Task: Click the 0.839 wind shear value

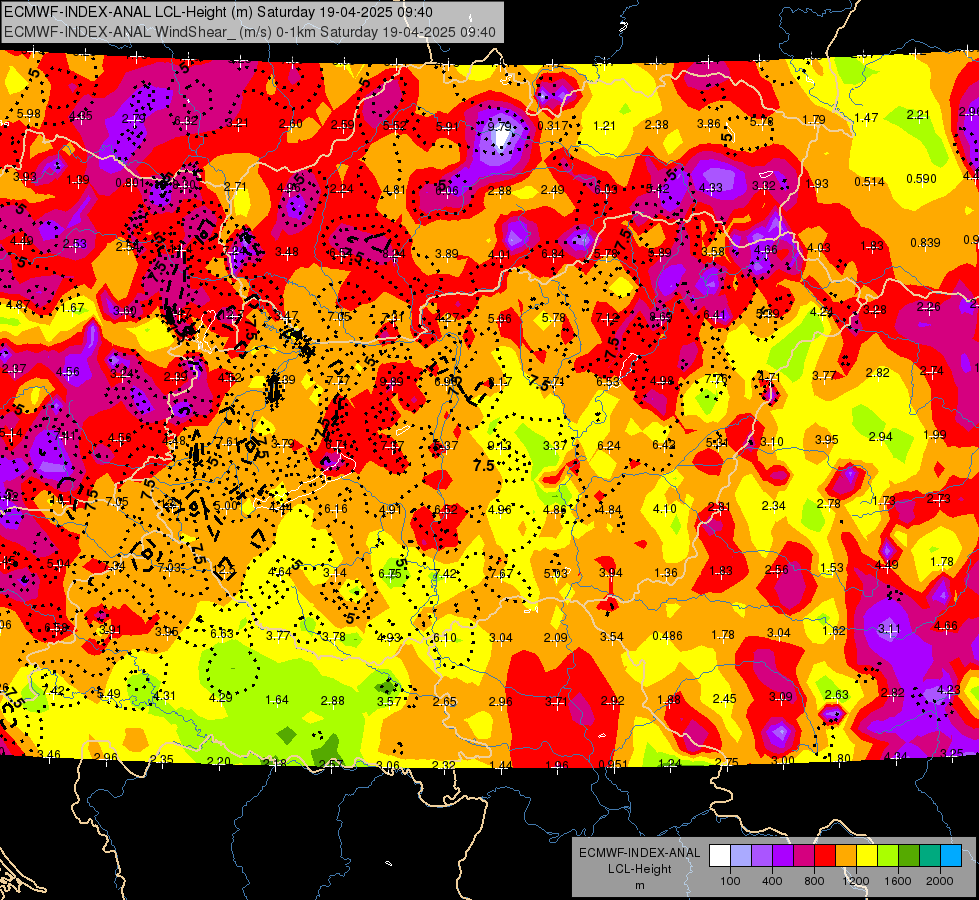Action: point(925,242)
